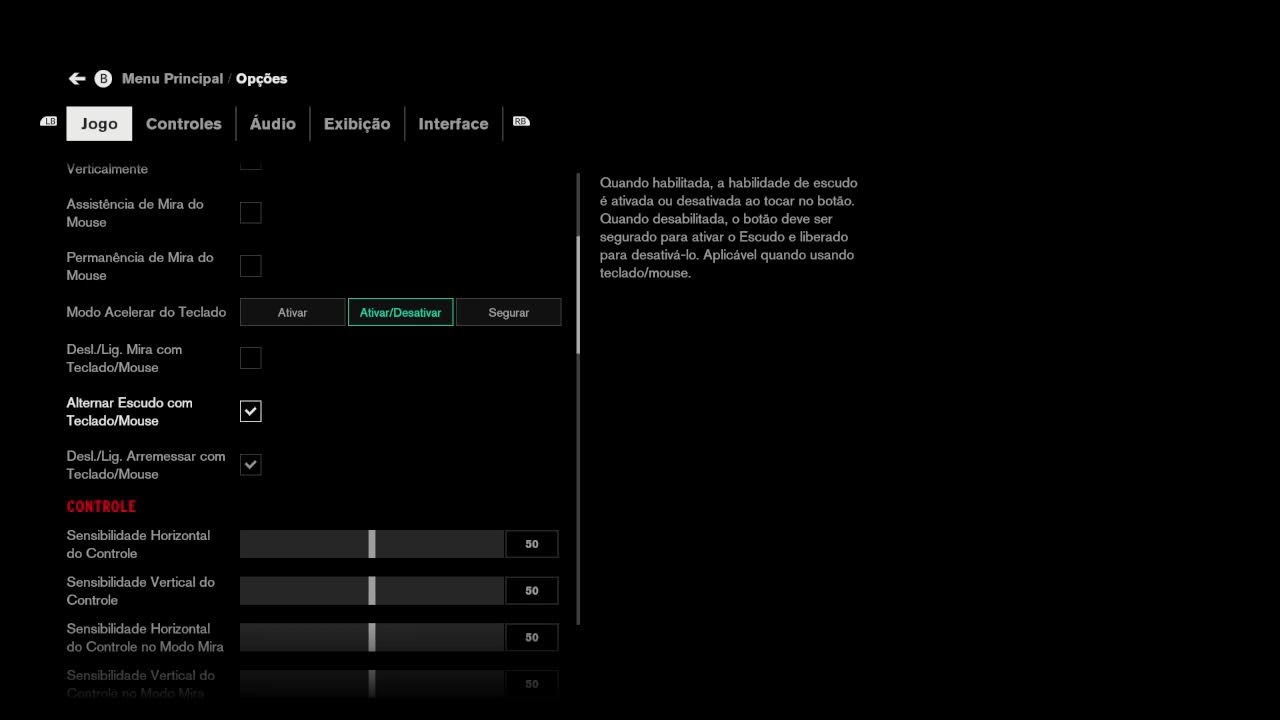Click the back arrow icon
This screenshot has width=1280, height=720.
point(77,79)
